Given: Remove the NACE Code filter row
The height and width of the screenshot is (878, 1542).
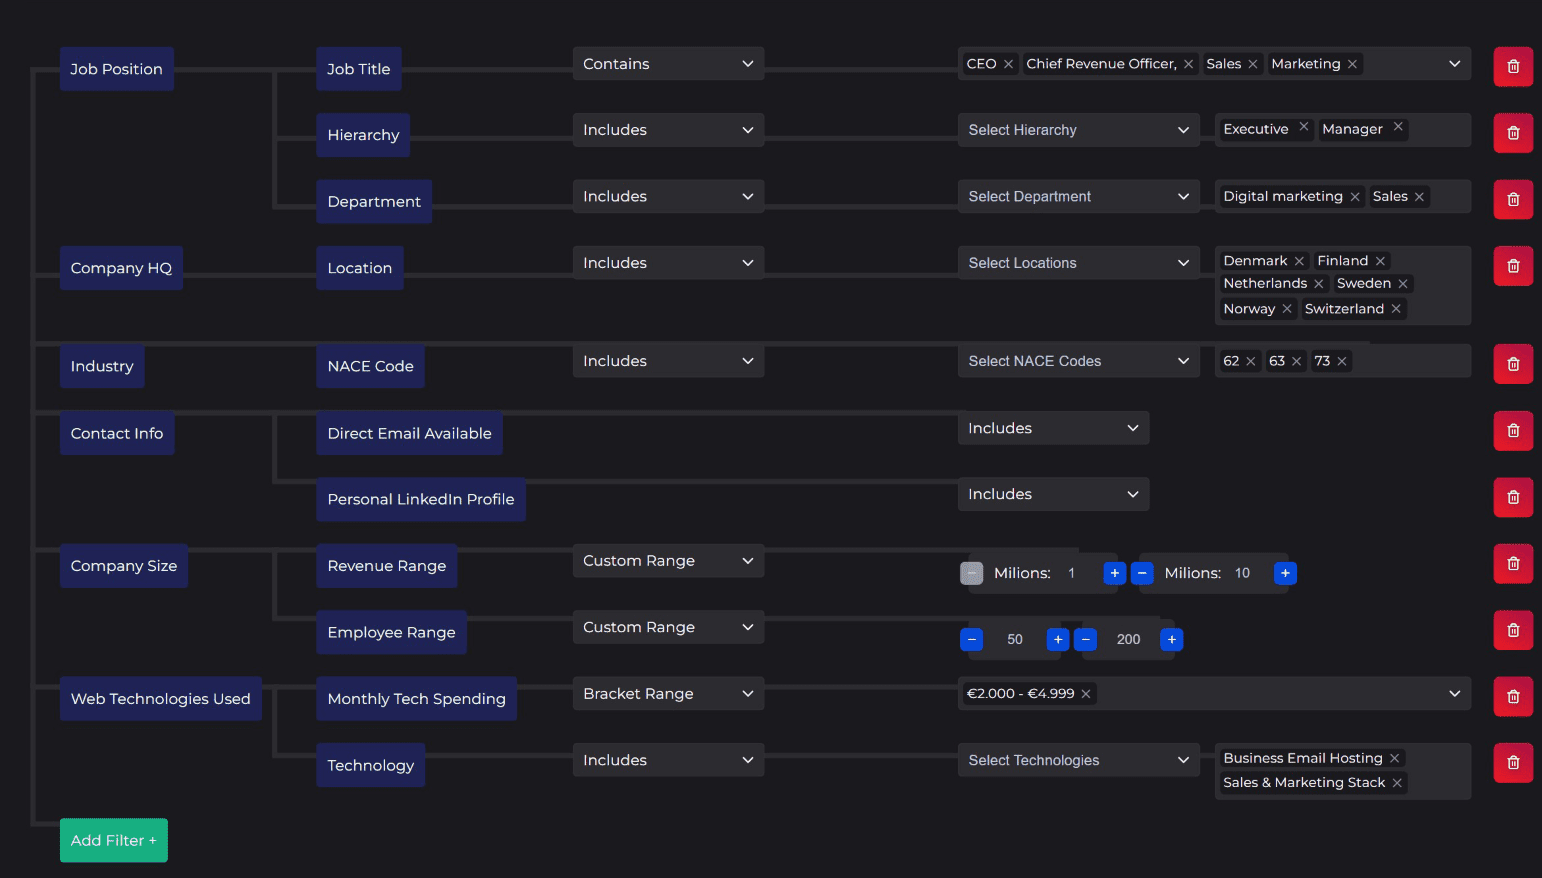Looking at the screenshot, I should click(1512, 364).
